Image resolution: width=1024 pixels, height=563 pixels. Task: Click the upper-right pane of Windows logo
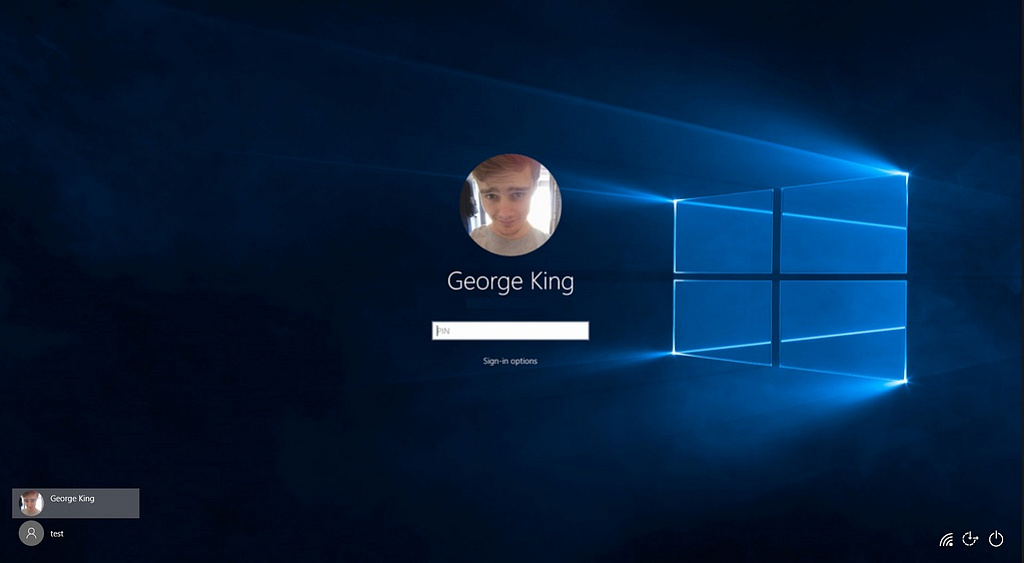point(844,224)
